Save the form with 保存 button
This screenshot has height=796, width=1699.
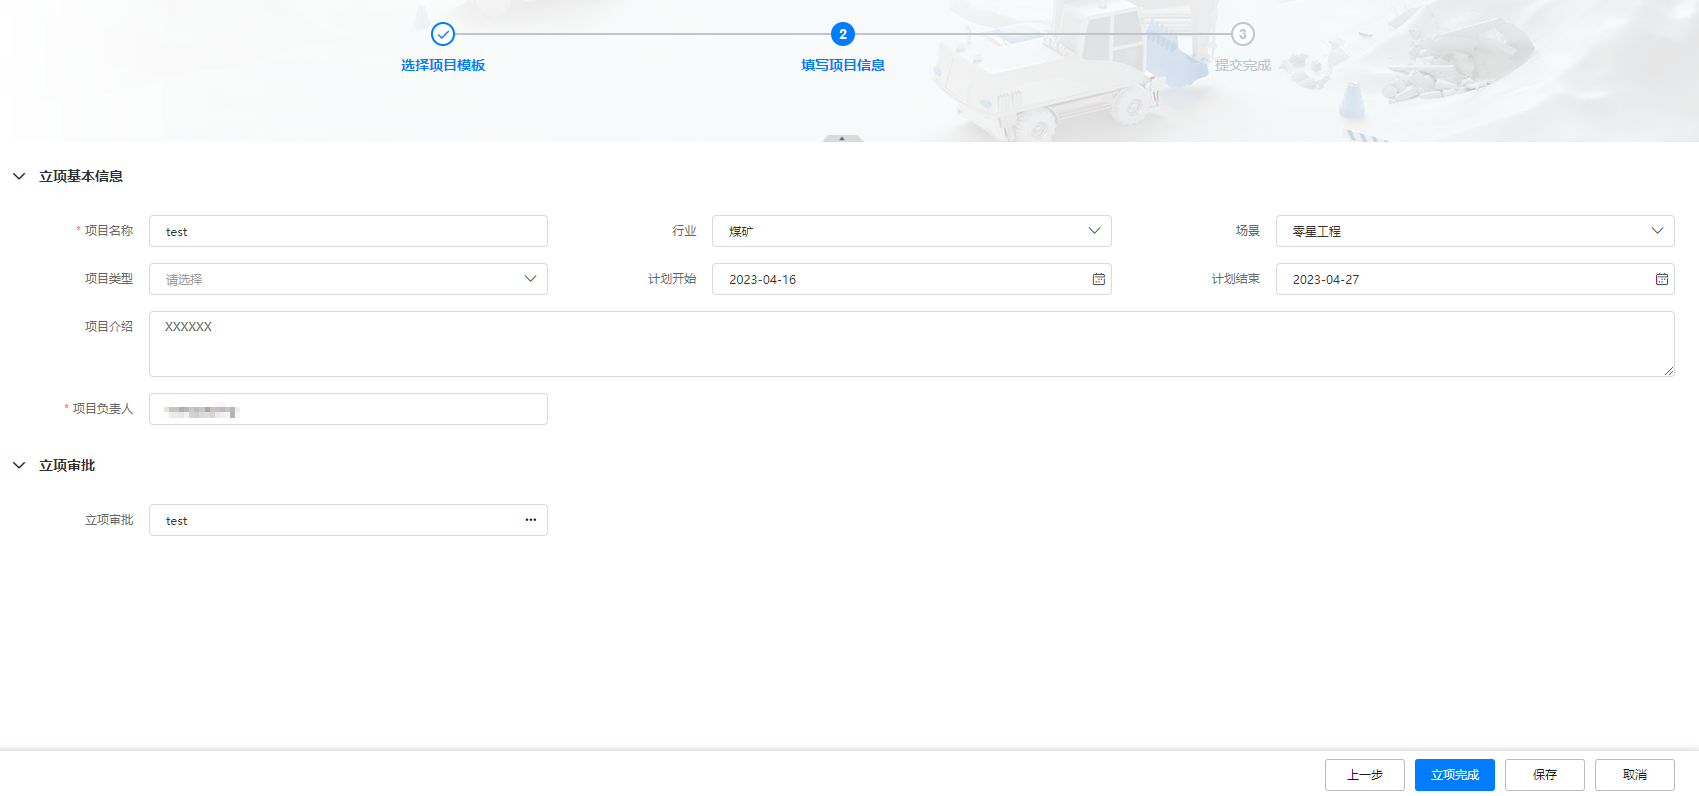(1544, 775)
